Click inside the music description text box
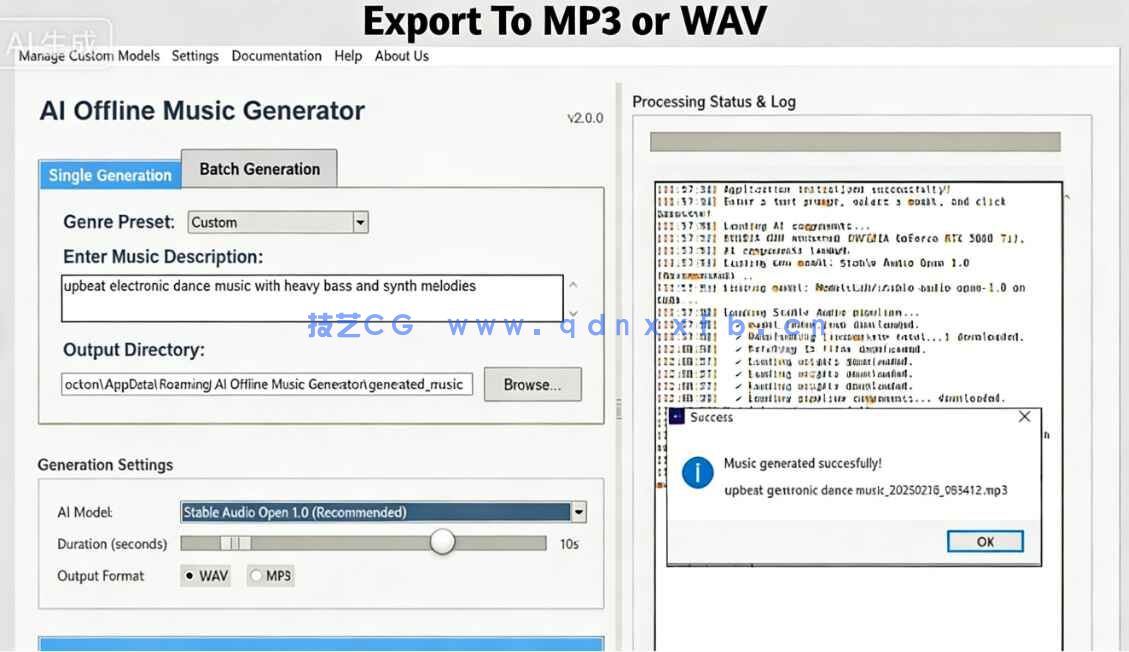1129x652 pixels. pyautogui.click(x=310, y=295)
